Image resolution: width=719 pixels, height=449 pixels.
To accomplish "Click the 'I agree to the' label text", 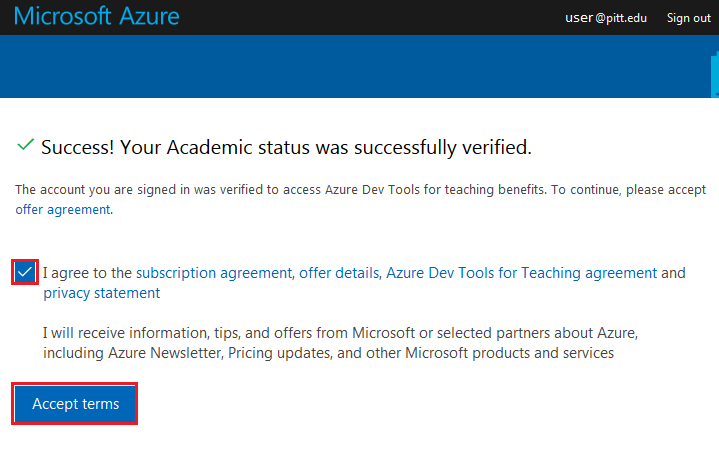I will pyautogui.click(x=88, y=272).
